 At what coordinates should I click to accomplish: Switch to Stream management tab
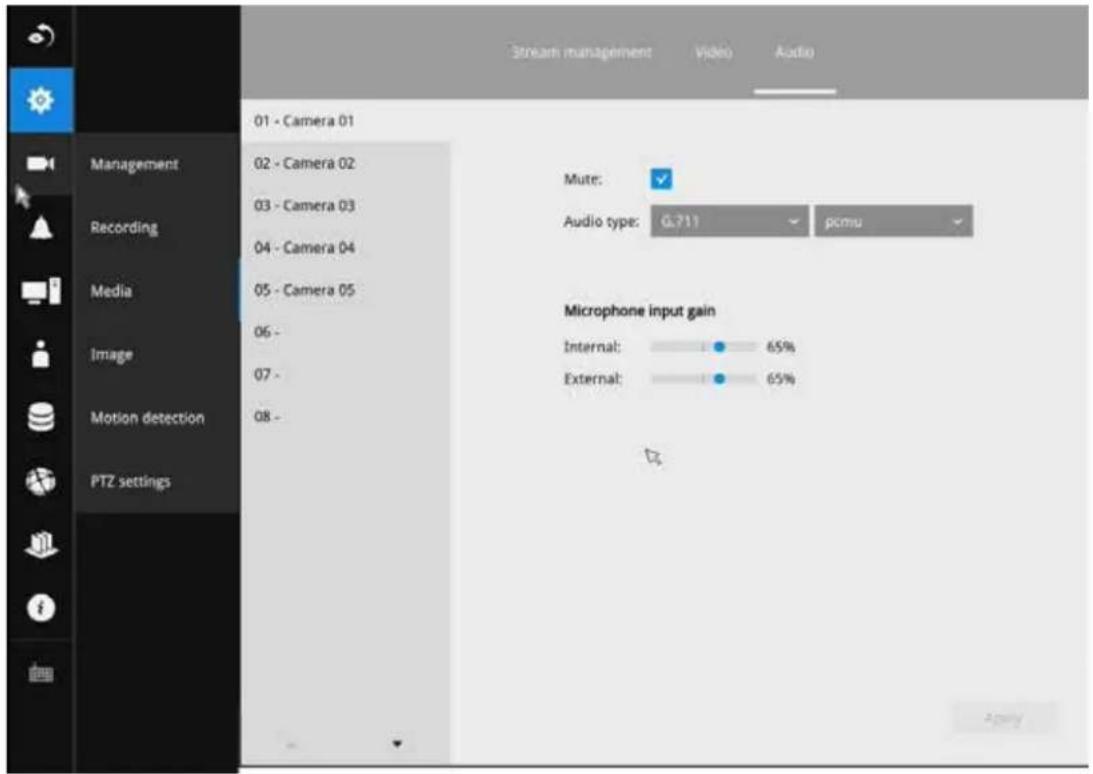pyautogui.click(x=581, y=52)
